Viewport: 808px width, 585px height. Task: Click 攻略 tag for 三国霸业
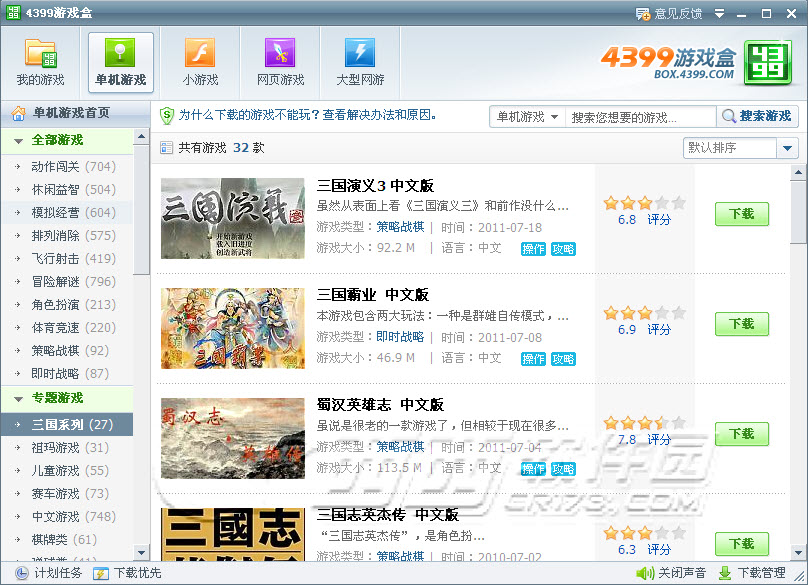(x=563, y=359)
